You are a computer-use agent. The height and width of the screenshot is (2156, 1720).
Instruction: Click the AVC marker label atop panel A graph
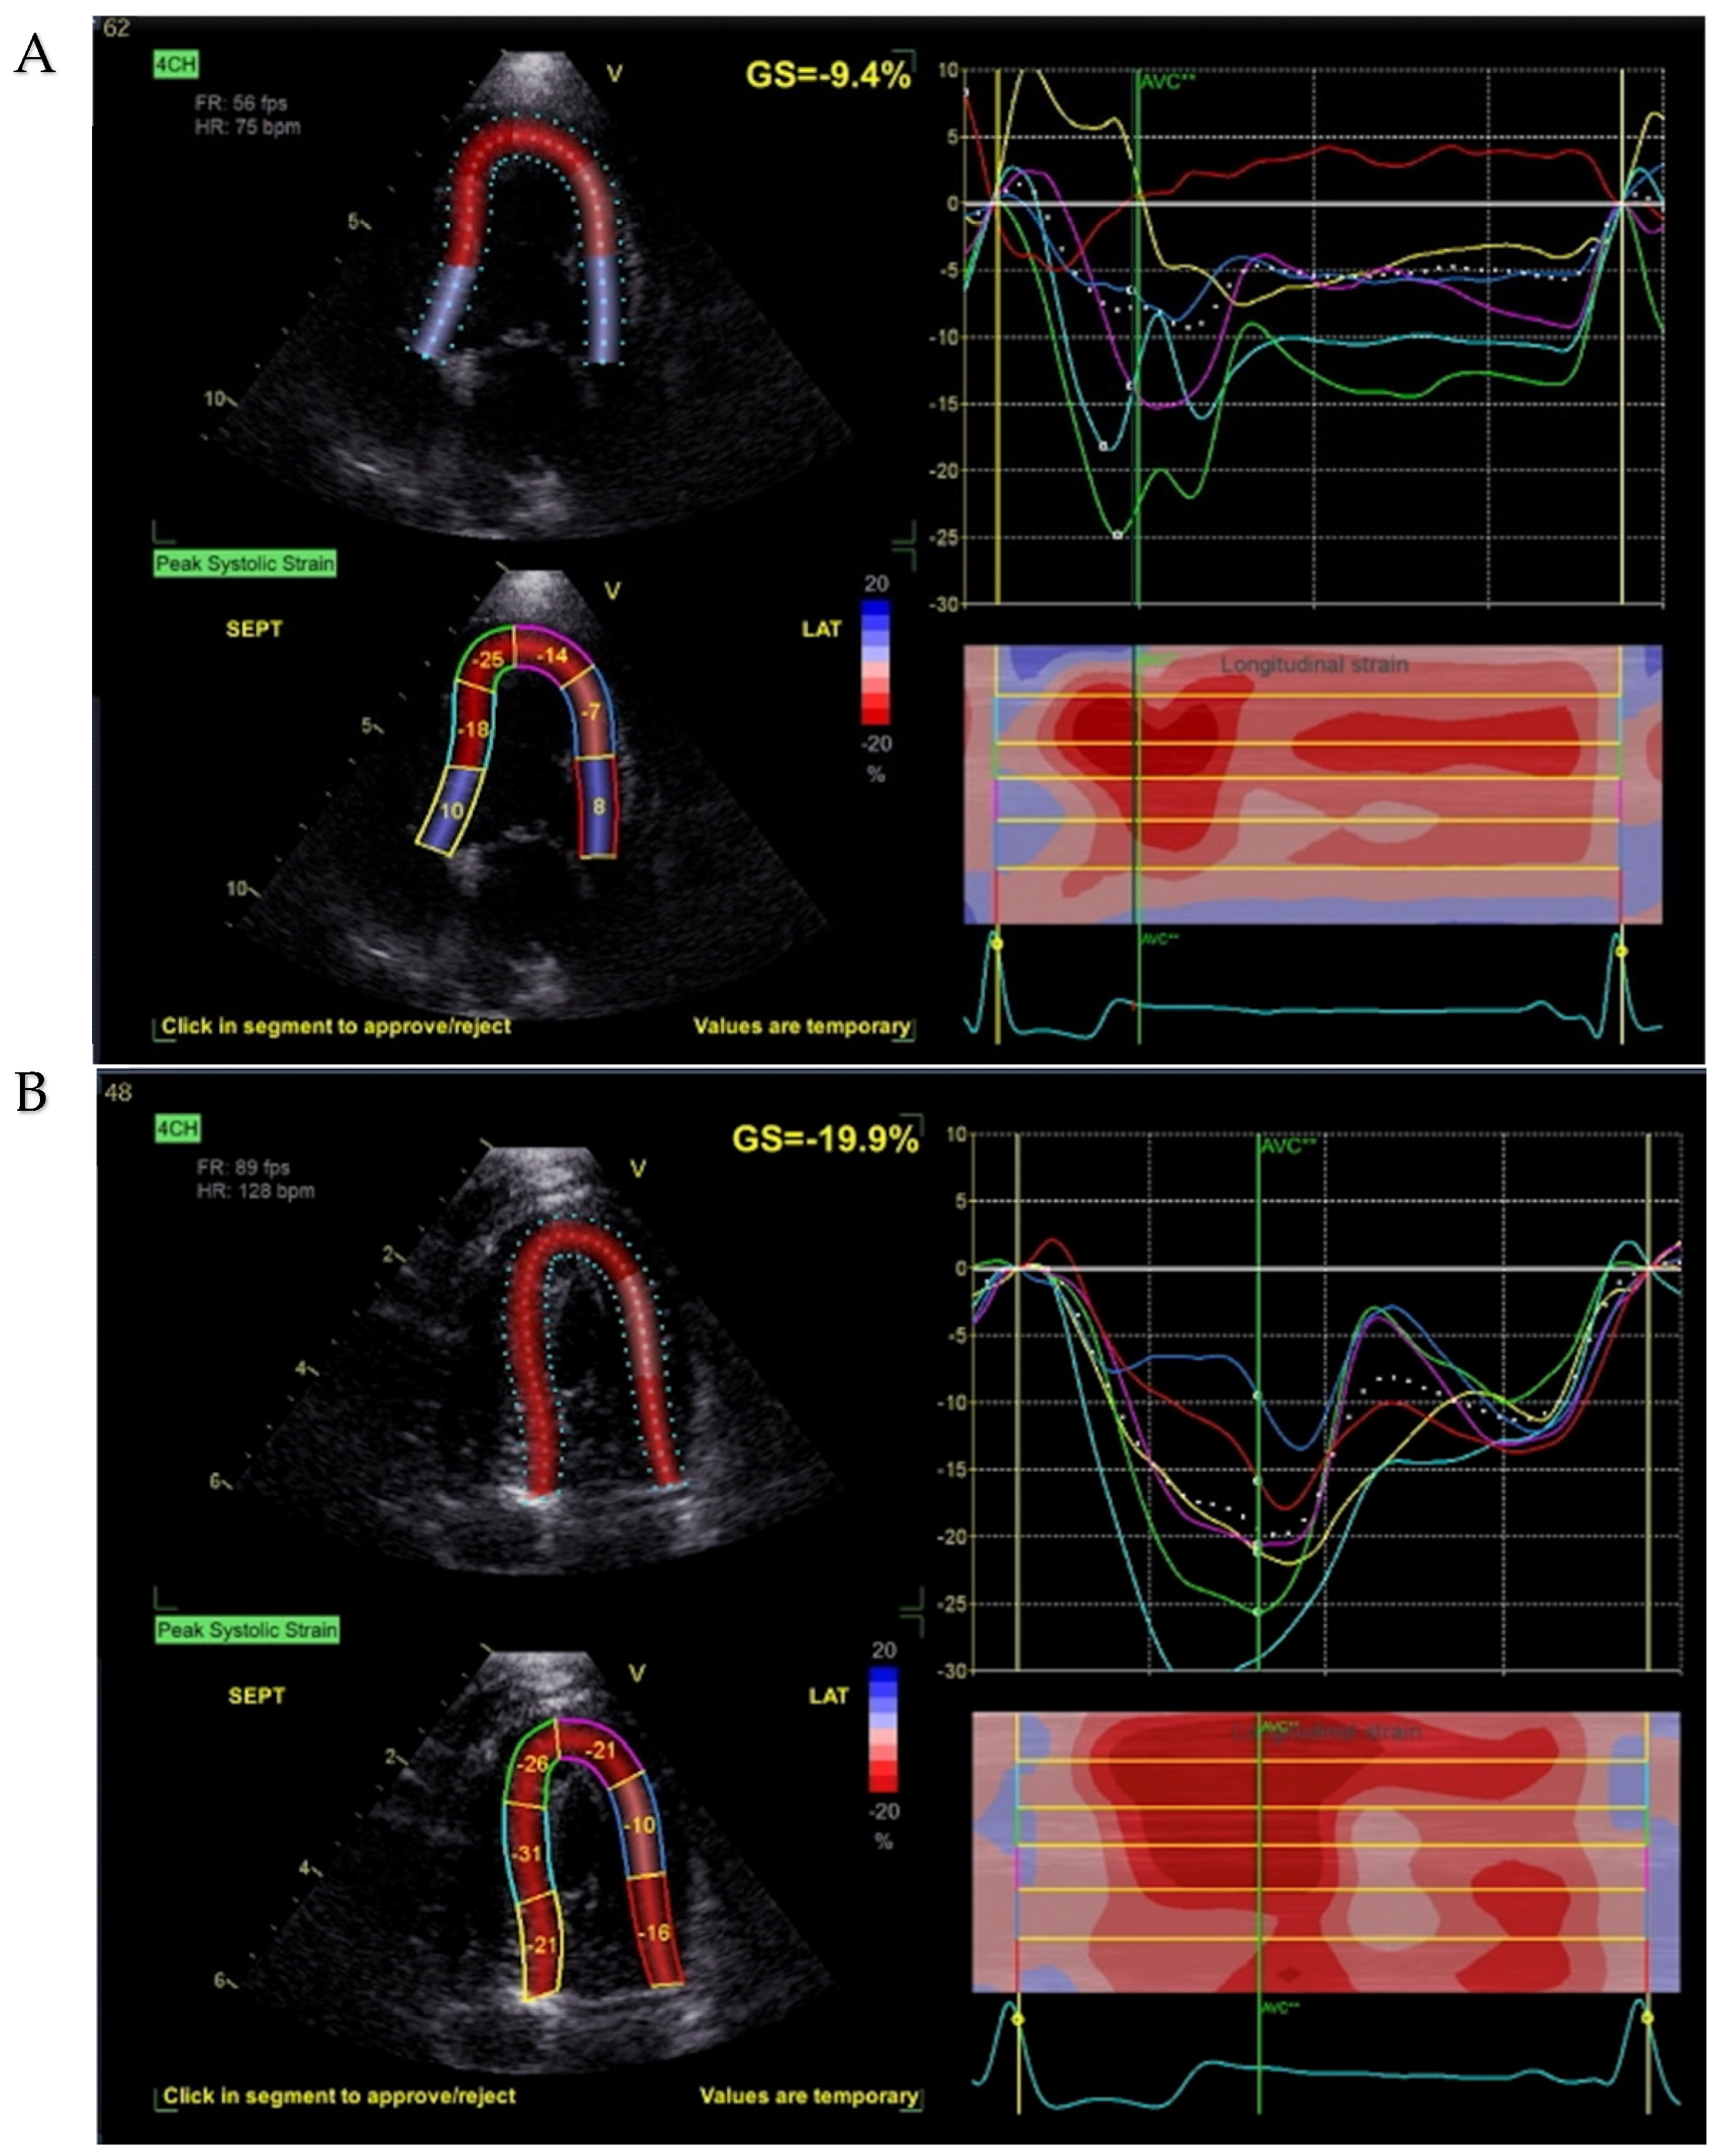[1167, 83]
